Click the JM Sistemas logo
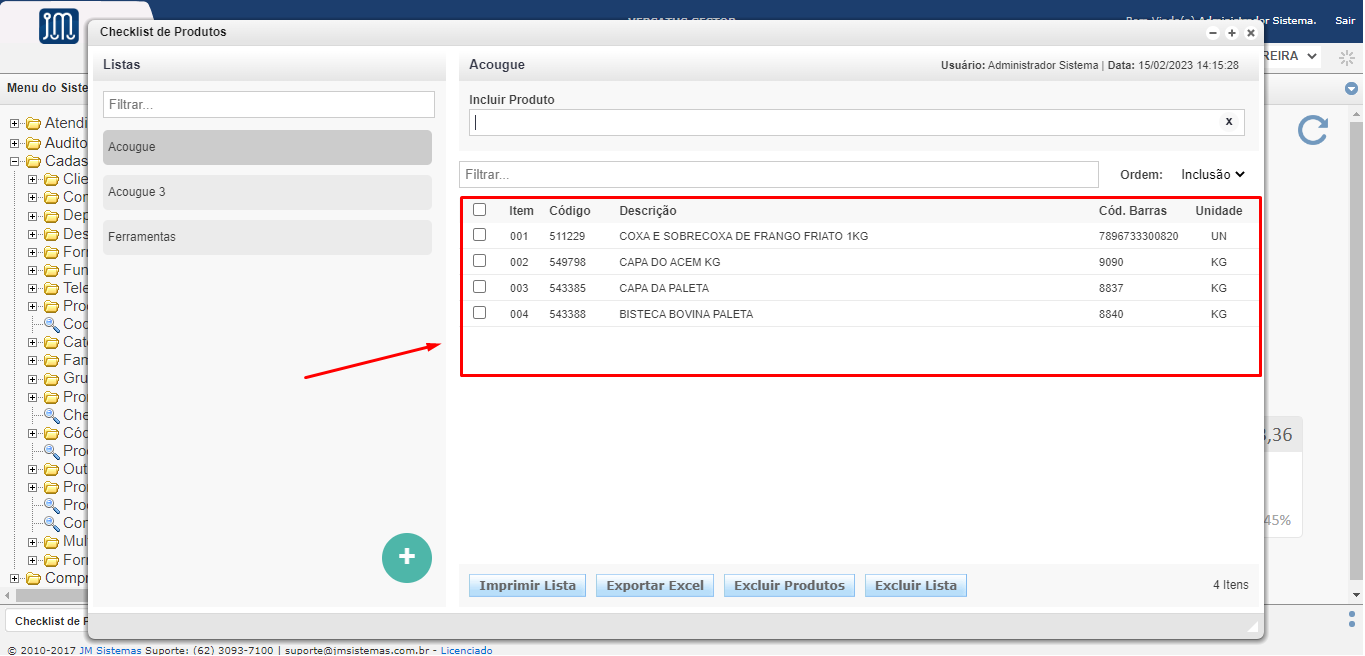1365x656 pixels. pos(58,27)
